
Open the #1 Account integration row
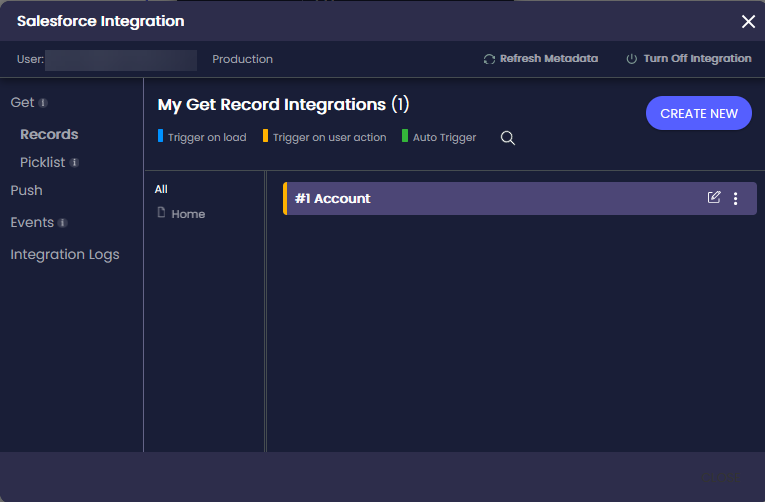point(520,199)
